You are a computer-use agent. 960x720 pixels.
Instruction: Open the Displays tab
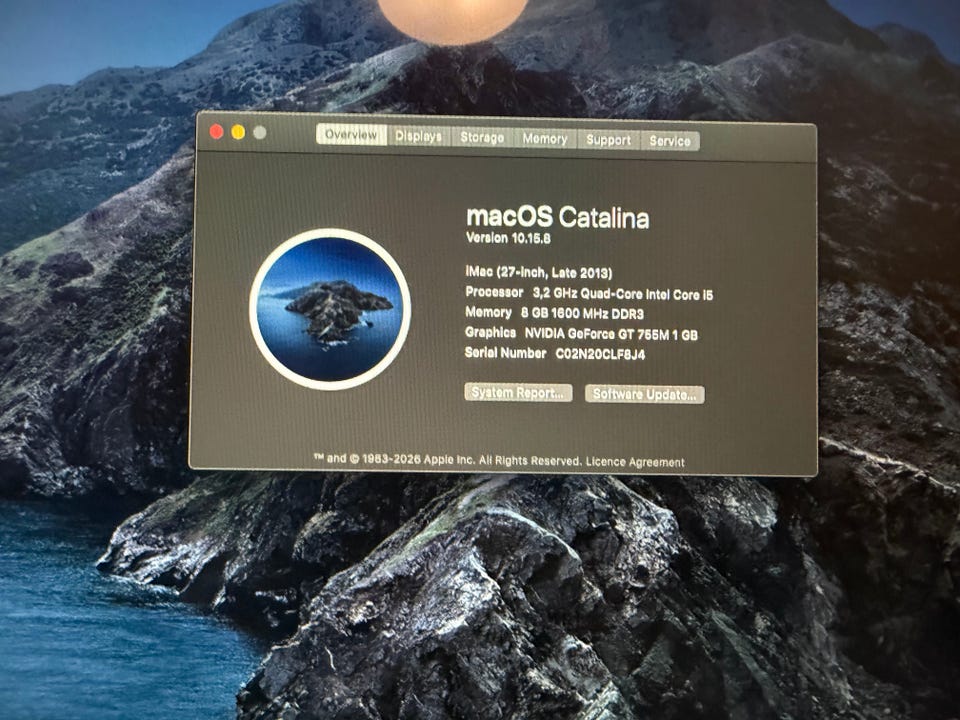419,136
